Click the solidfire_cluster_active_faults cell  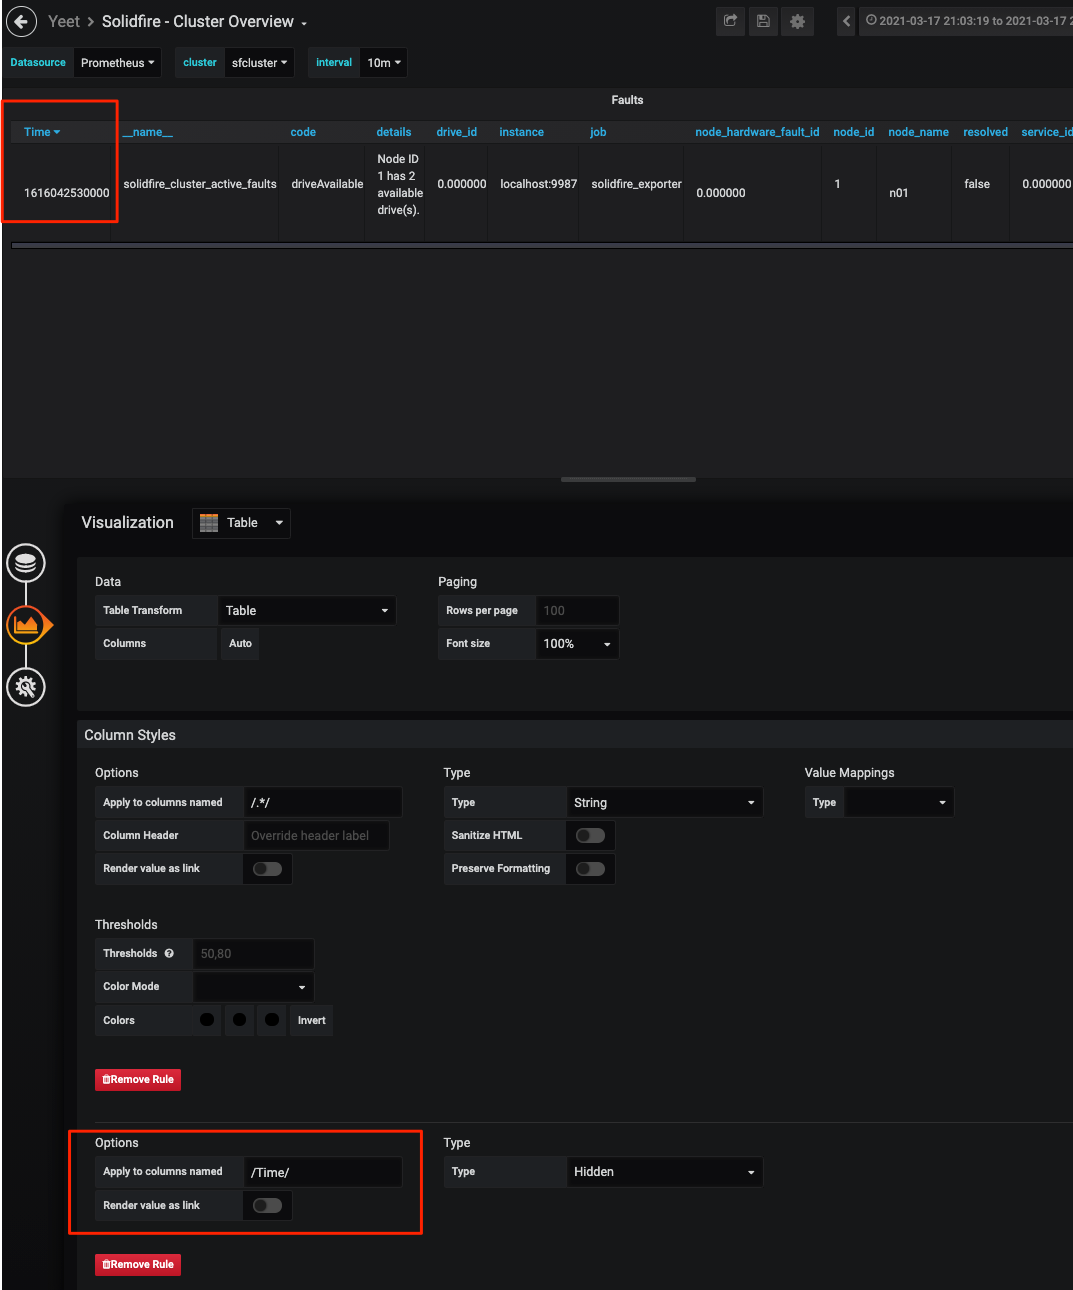(200, 184)
